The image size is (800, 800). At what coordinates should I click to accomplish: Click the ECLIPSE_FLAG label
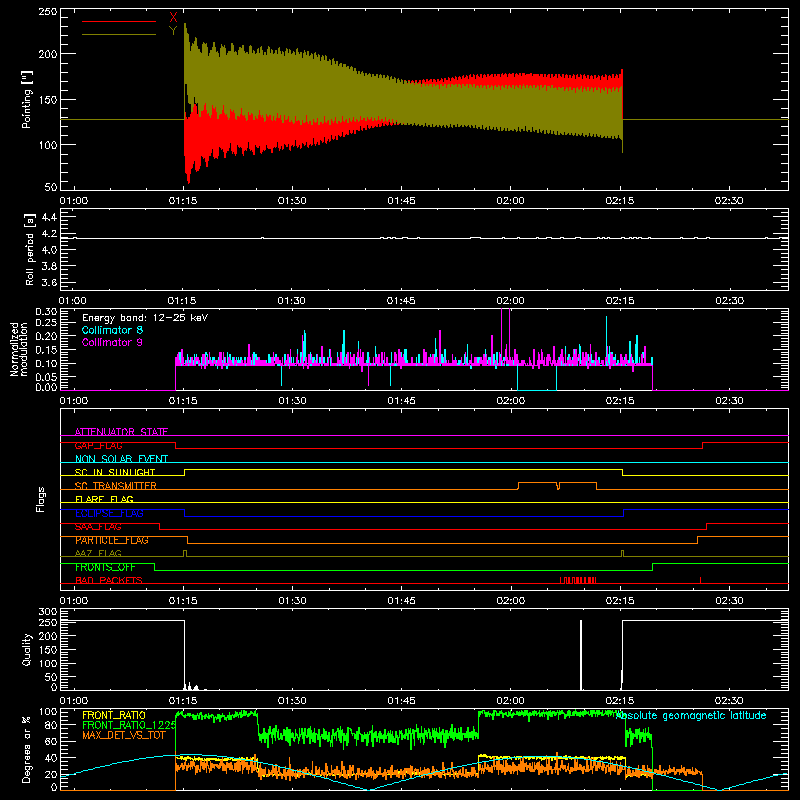(109, 513)
